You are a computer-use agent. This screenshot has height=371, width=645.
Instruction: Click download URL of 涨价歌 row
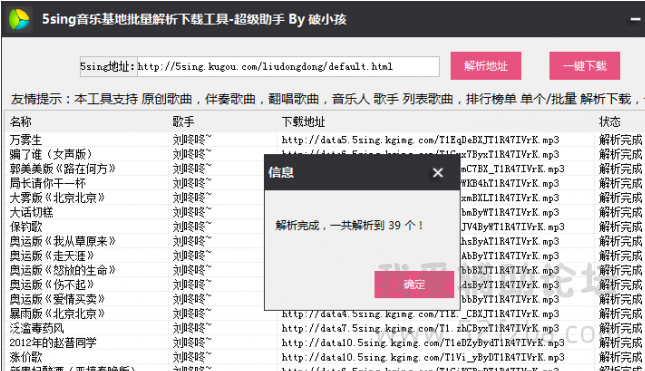click(x=423, y=357)
